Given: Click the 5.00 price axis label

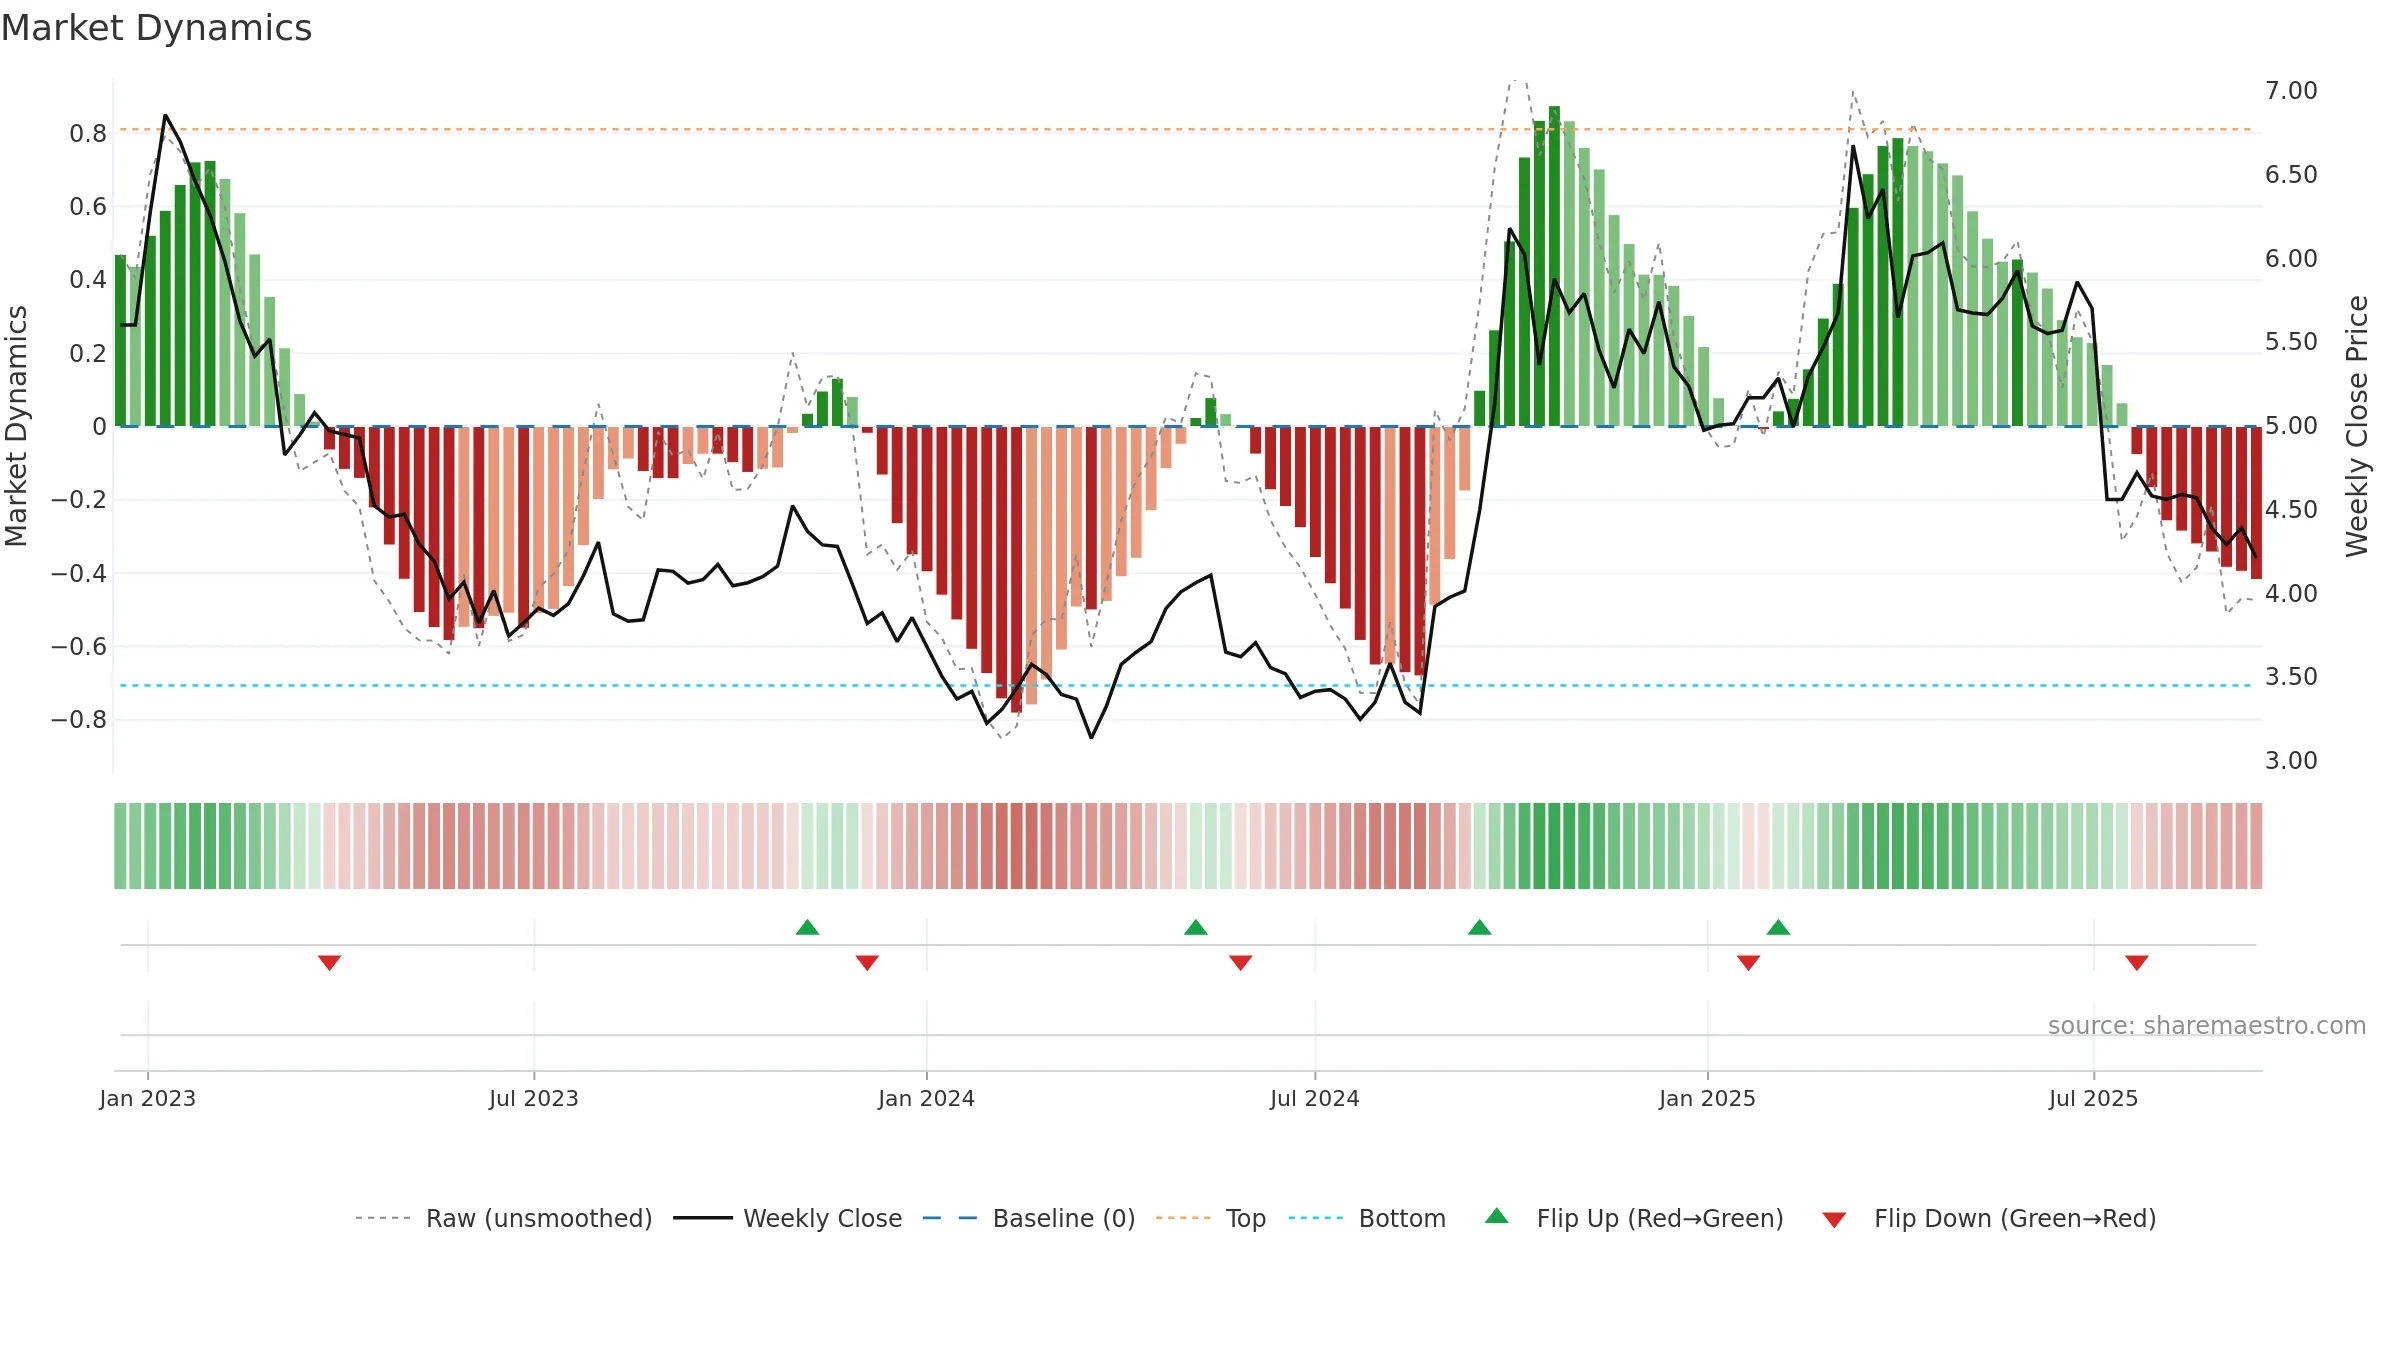Looking at the screenshot, I should (x=2291, y=426).
